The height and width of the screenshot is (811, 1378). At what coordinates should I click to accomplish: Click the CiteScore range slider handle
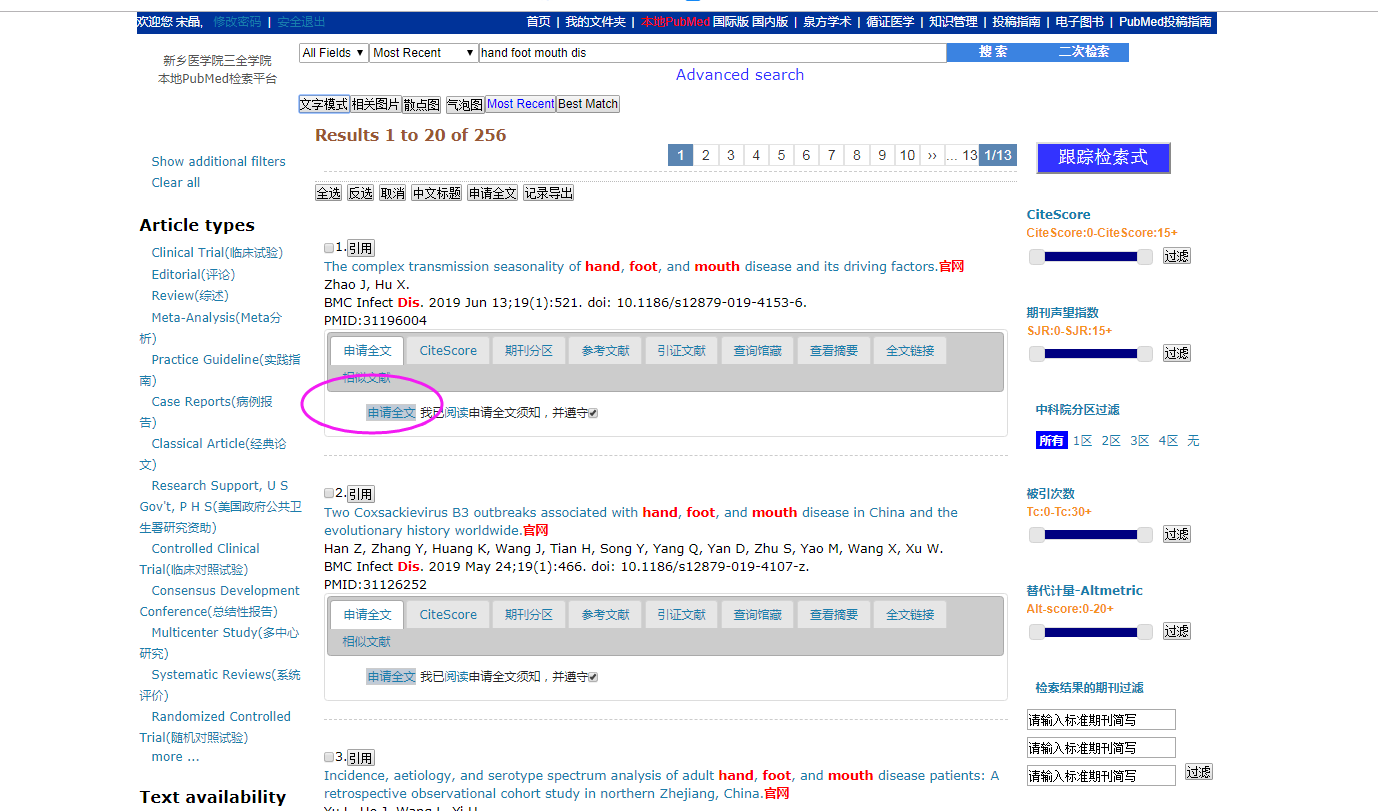pyautogui.click(x=1037, y=257)
